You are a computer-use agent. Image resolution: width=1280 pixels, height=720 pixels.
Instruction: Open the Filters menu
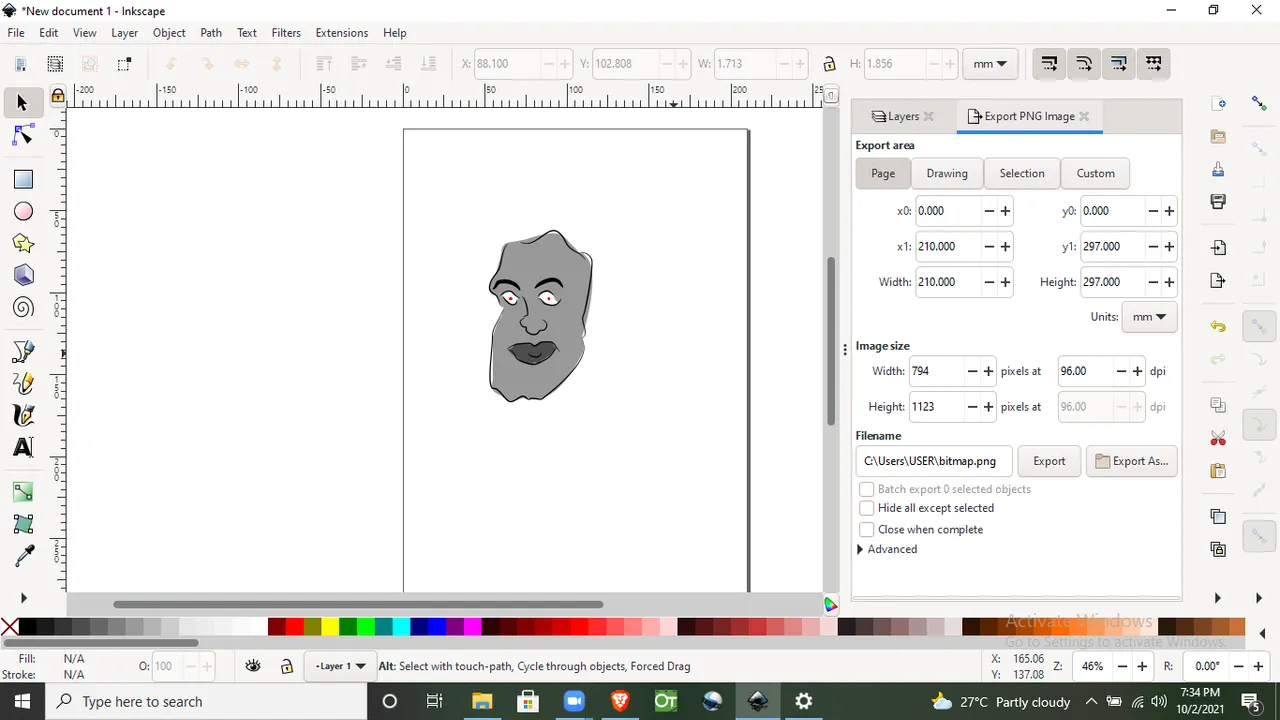click(286, 33)
